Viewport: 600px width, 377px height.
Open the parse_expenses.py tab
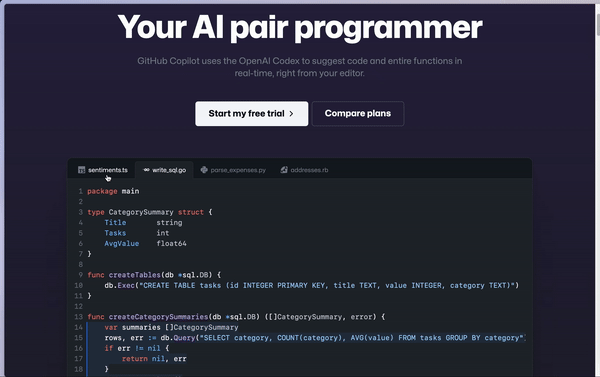point(233,170)
